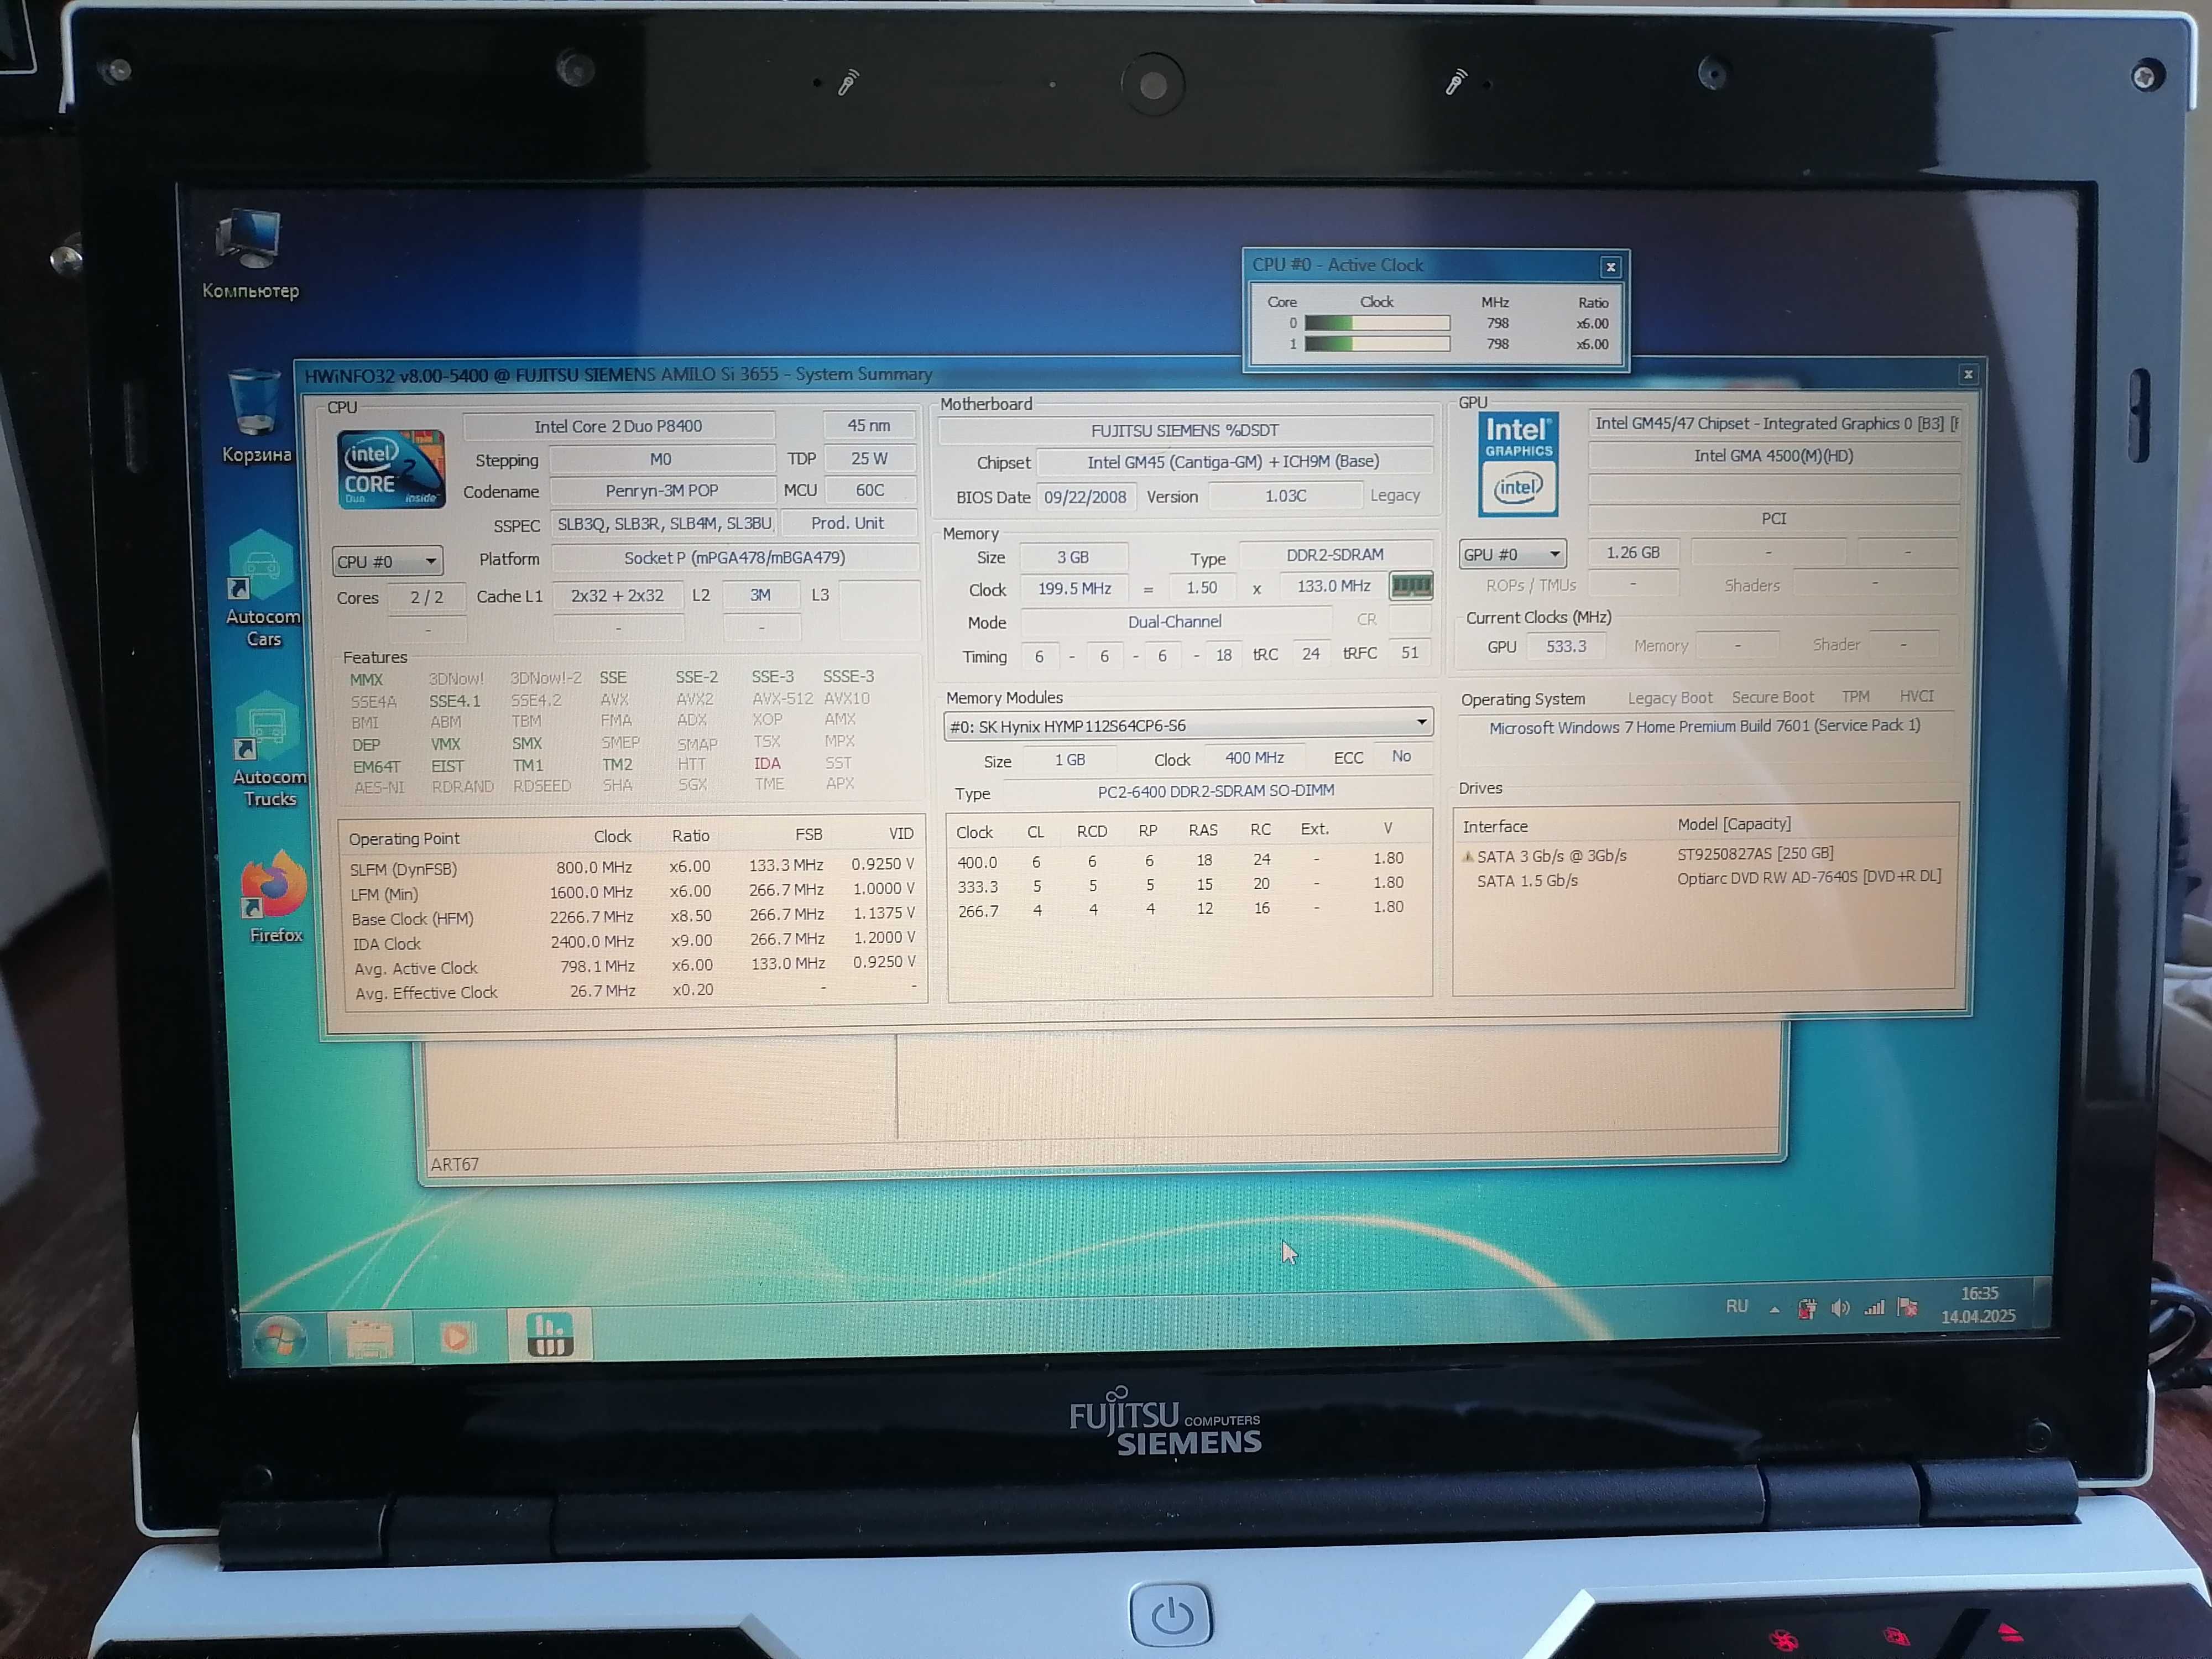Expand the SK Hynix memory module dropdown
The width and height of the screenshot is (2212, 1659).
coord(1188,725)
